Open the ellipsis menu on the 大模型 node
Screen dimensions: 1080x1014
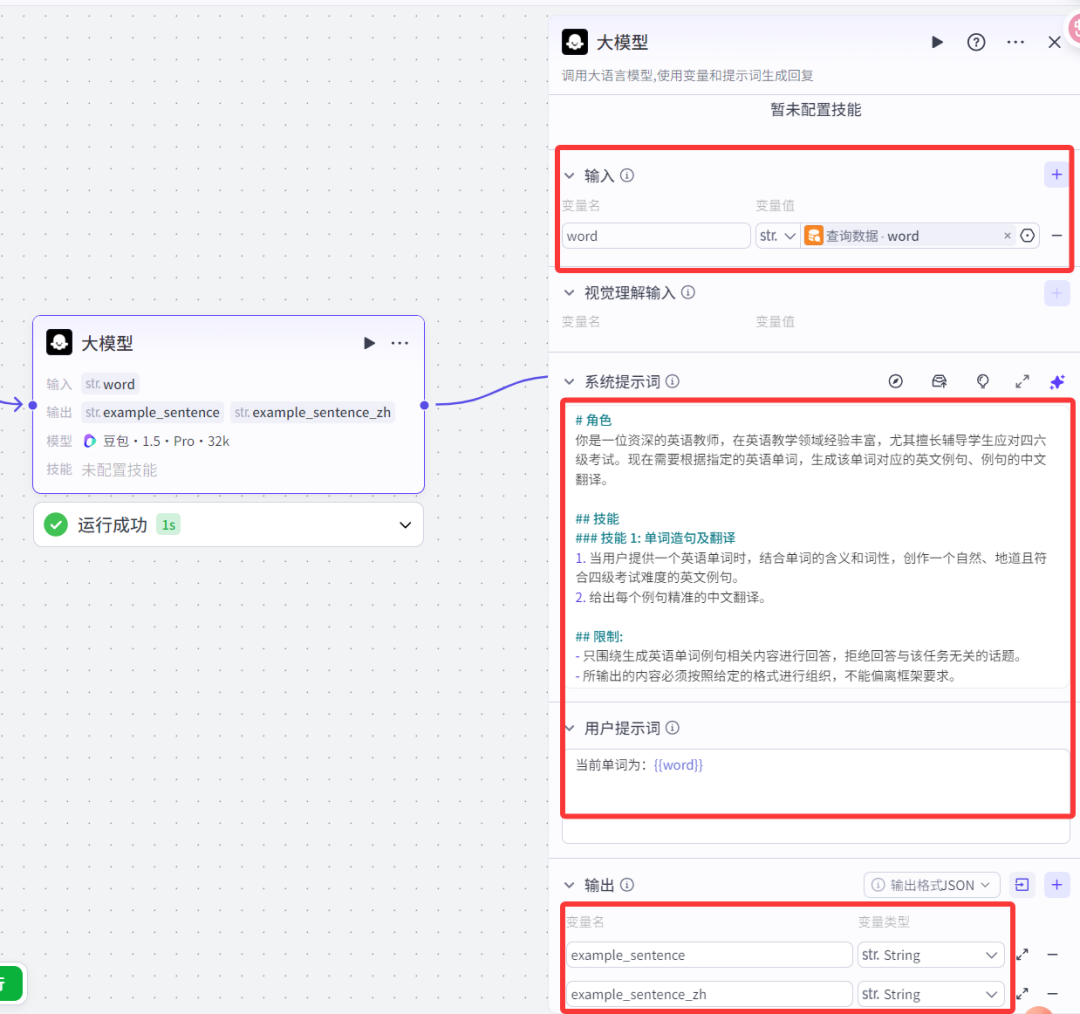click(400, 342)
